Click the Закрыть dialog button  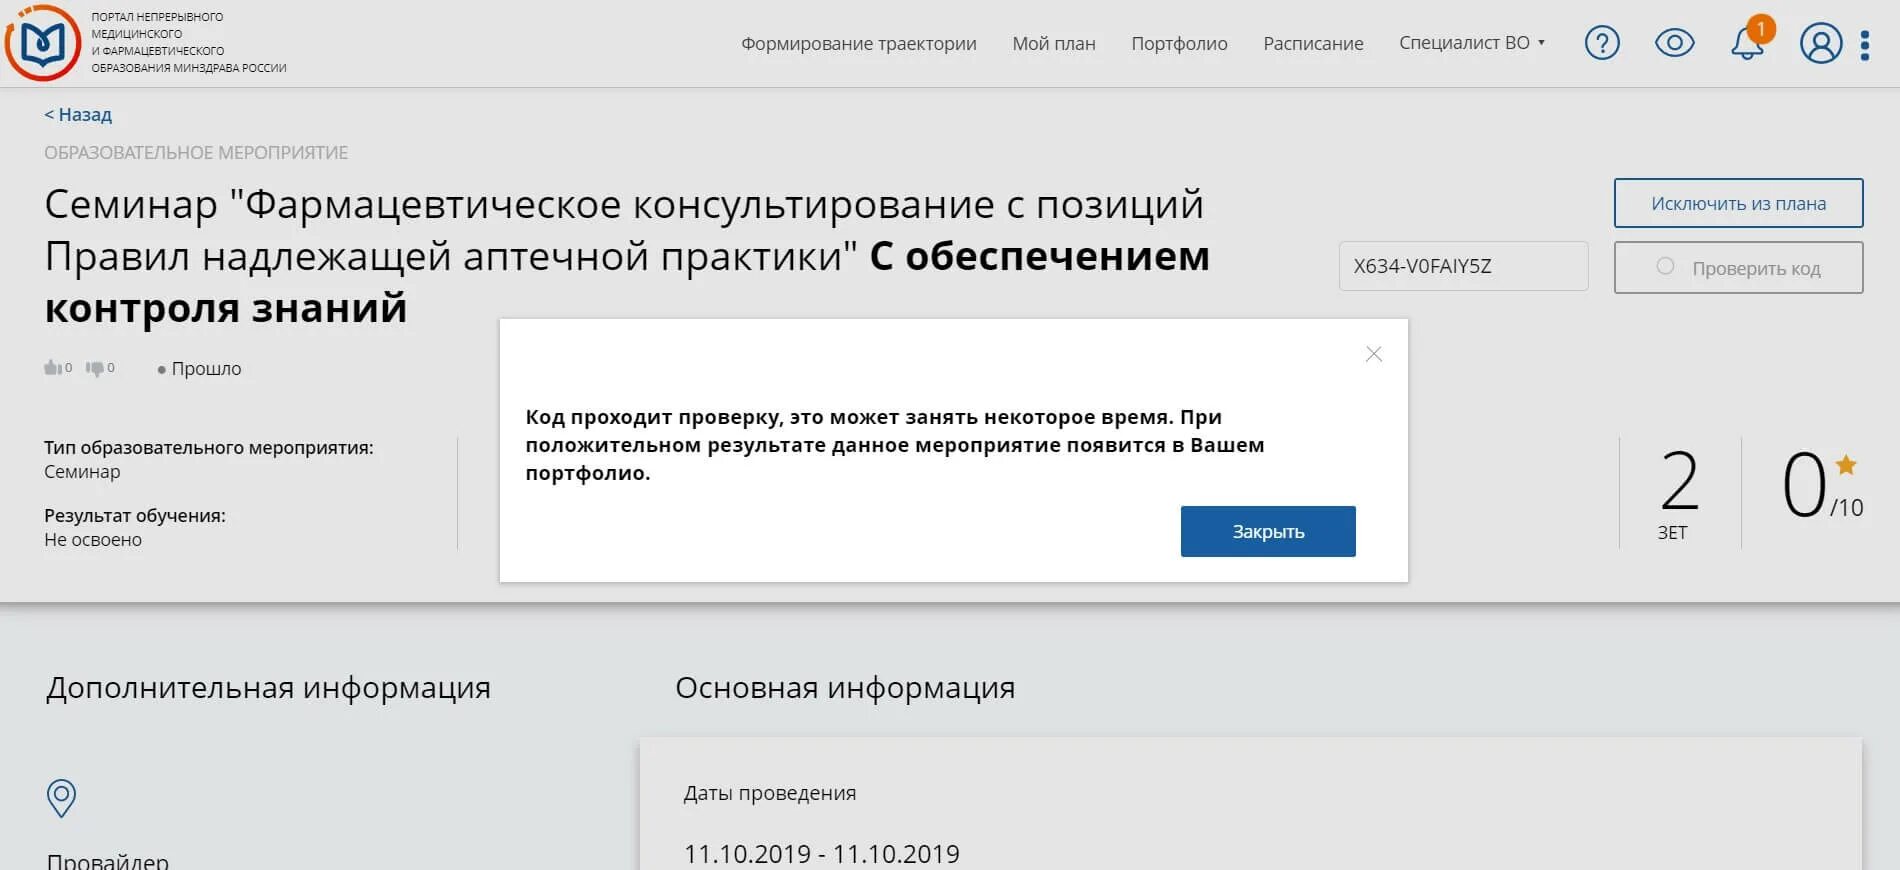tap(1268, 531)
